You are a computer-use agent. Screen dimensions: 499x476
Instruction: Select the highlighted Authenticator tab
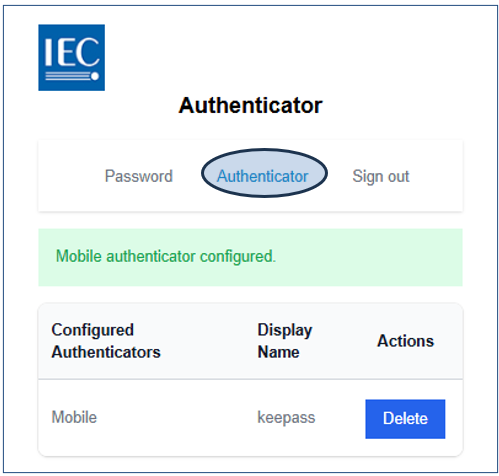pos(263,176)
